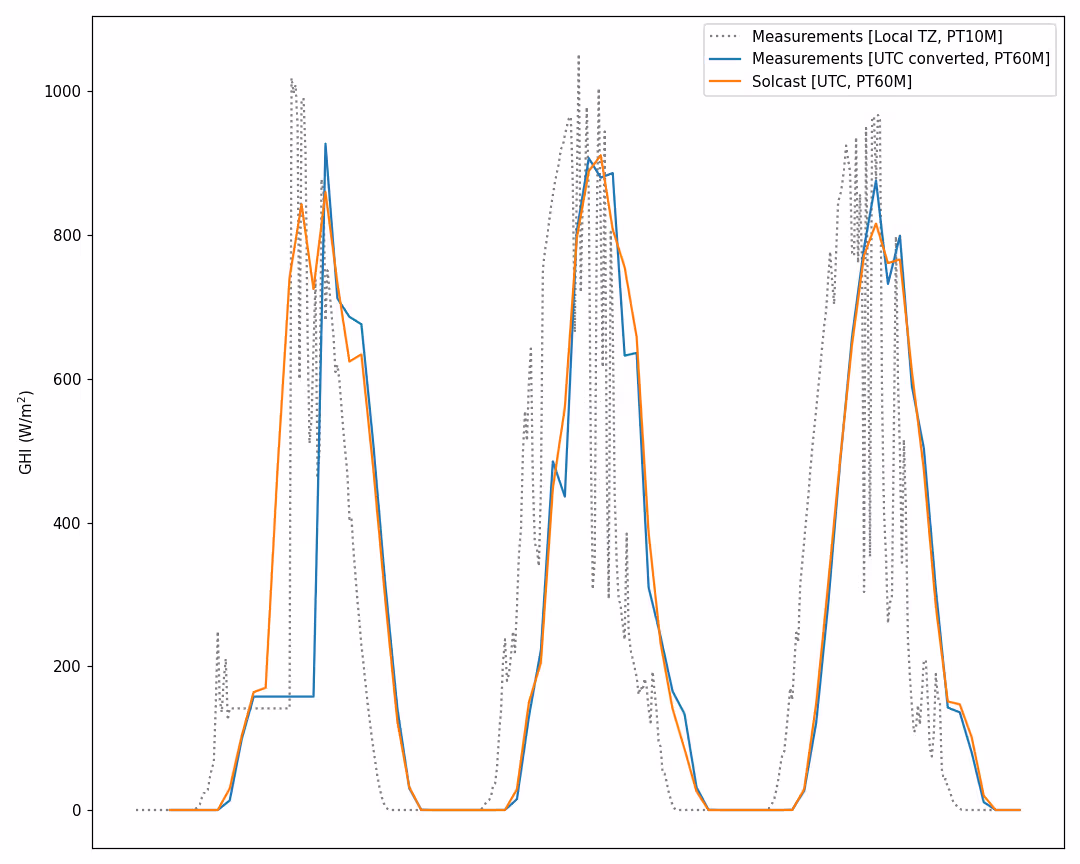Viewport: 1080px width, 864px height.
Task: Click the y-axis tick label 0
Action: (x=76, y=811)
